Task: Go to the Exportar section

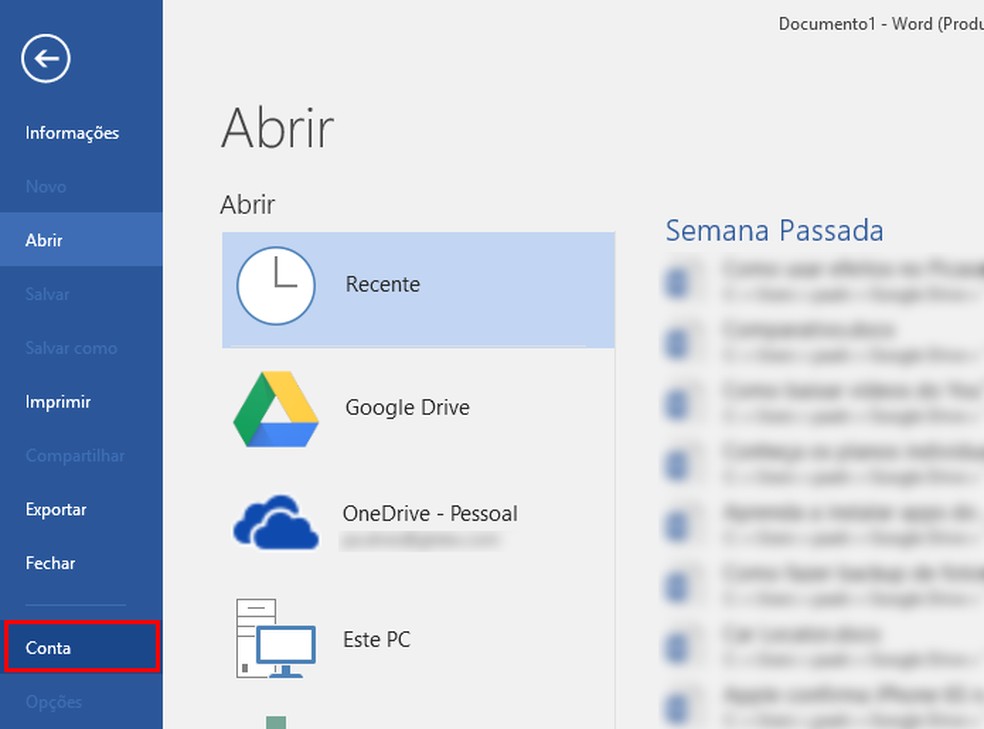Action: 56,509
